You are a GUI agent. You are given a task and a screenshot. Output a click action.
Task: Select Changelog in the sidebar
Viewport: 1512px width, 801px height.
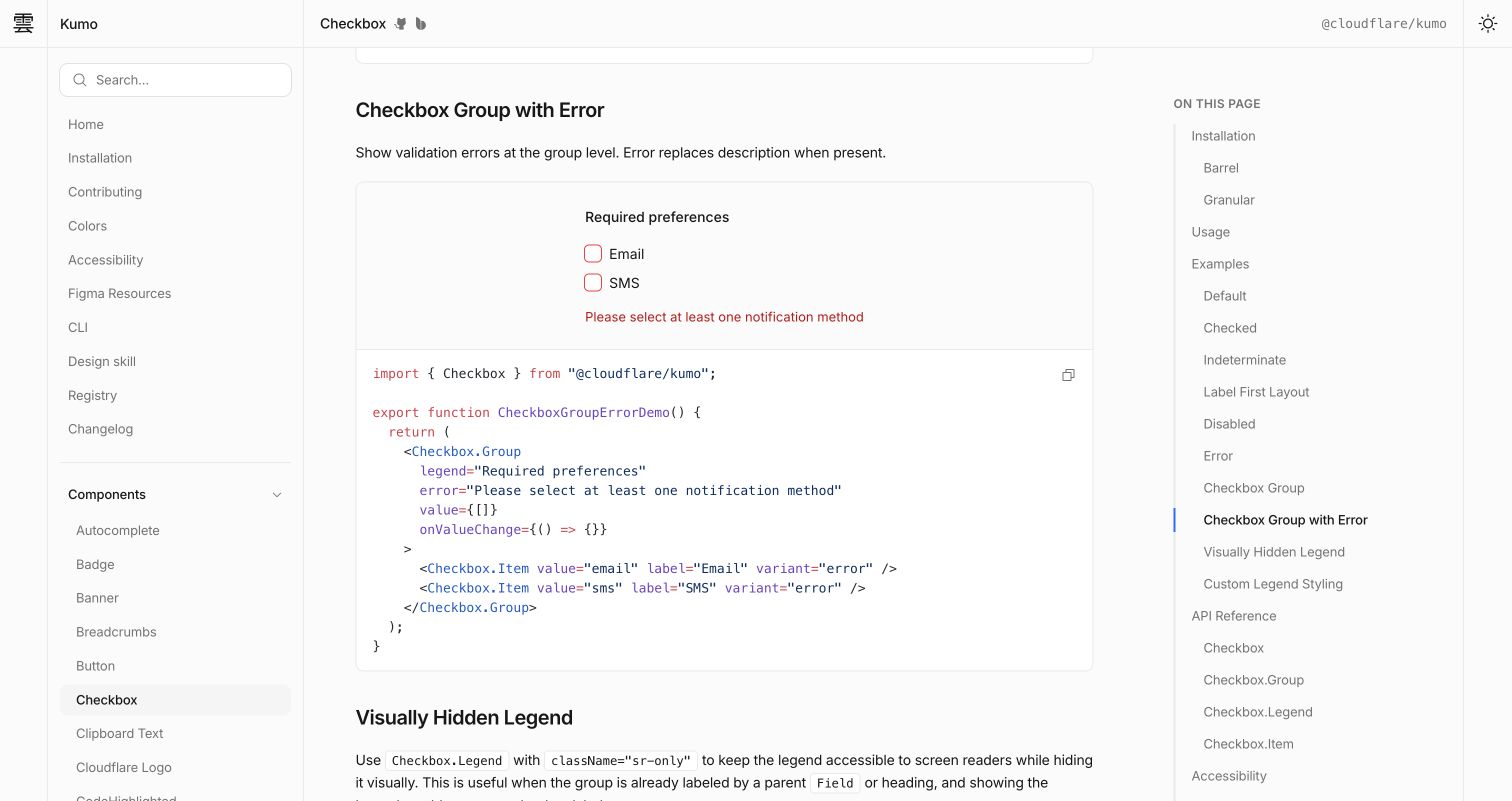(x=100, y=429)
